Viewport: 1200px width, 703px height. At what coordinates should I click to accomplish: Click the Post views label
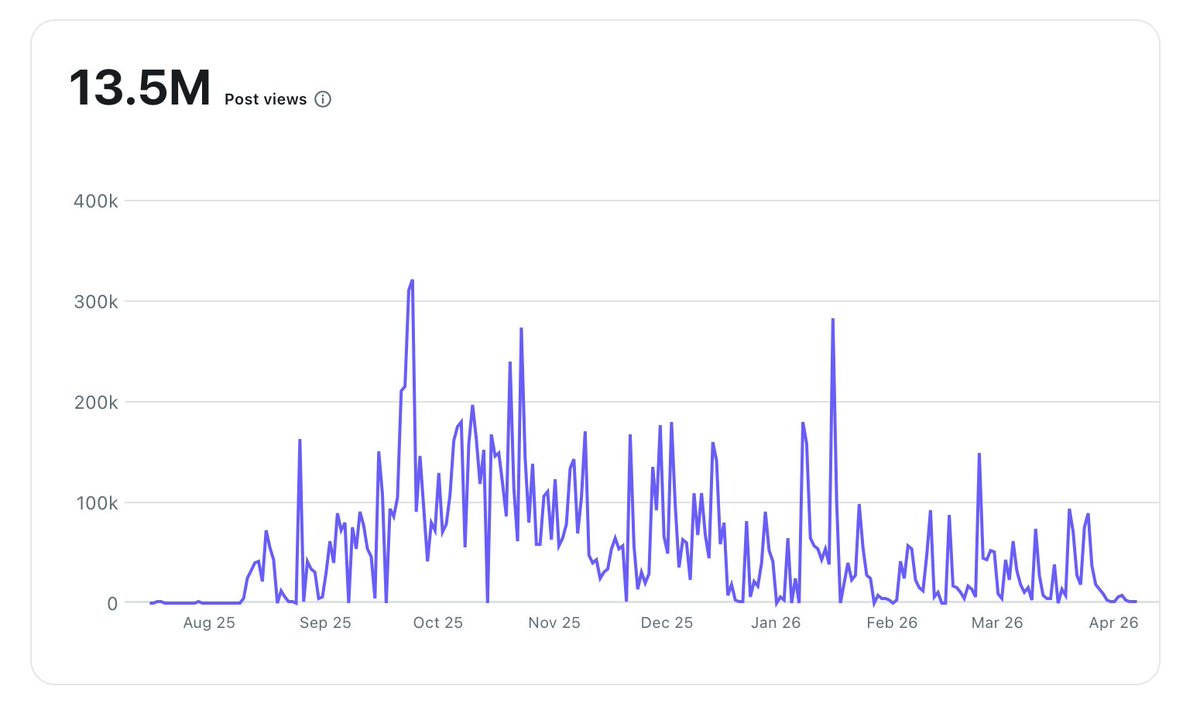(266, 99)
